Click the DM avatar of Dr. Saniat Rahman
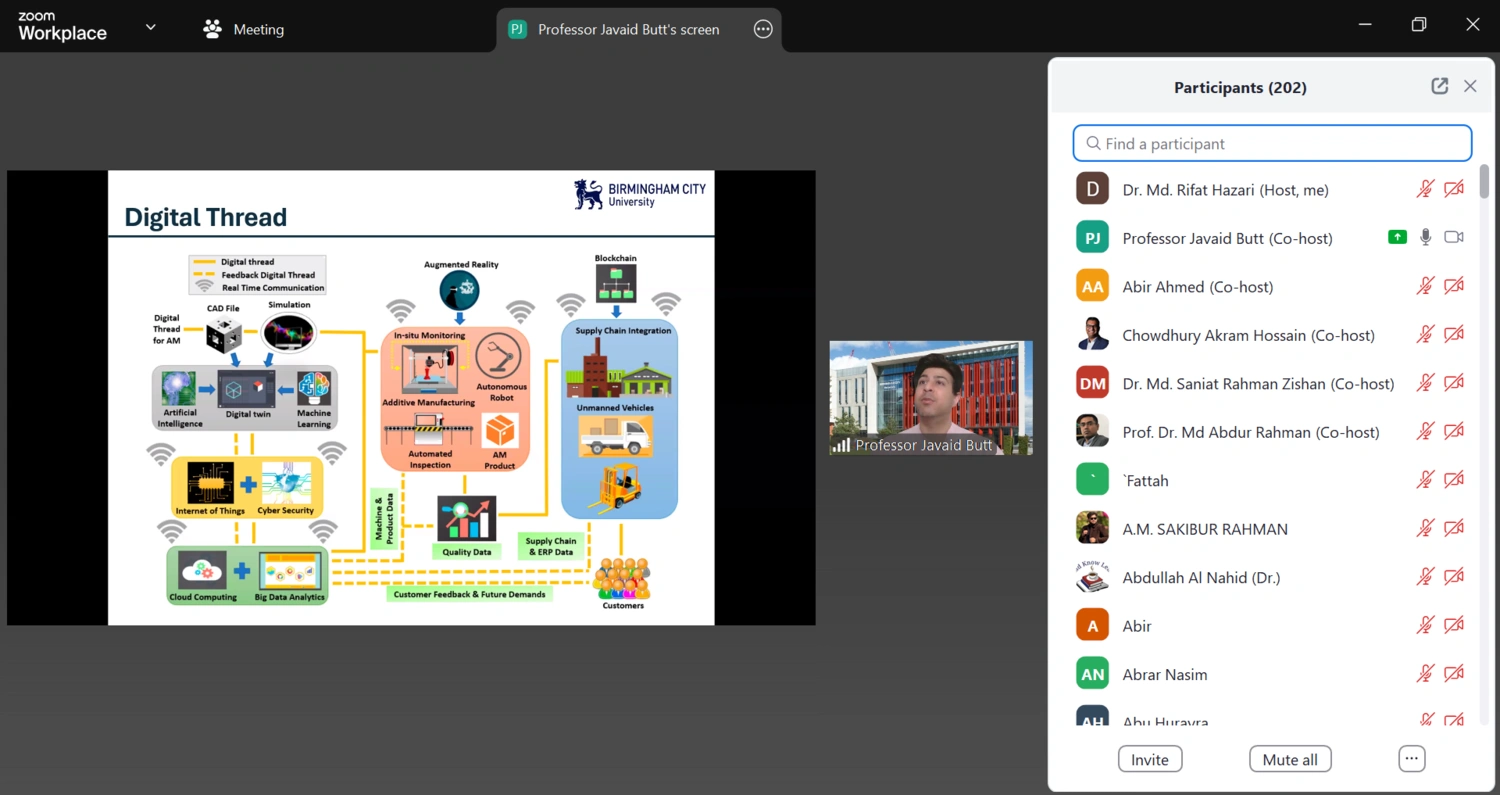This screenshot has height=795, width=1500. [1092, 383]
